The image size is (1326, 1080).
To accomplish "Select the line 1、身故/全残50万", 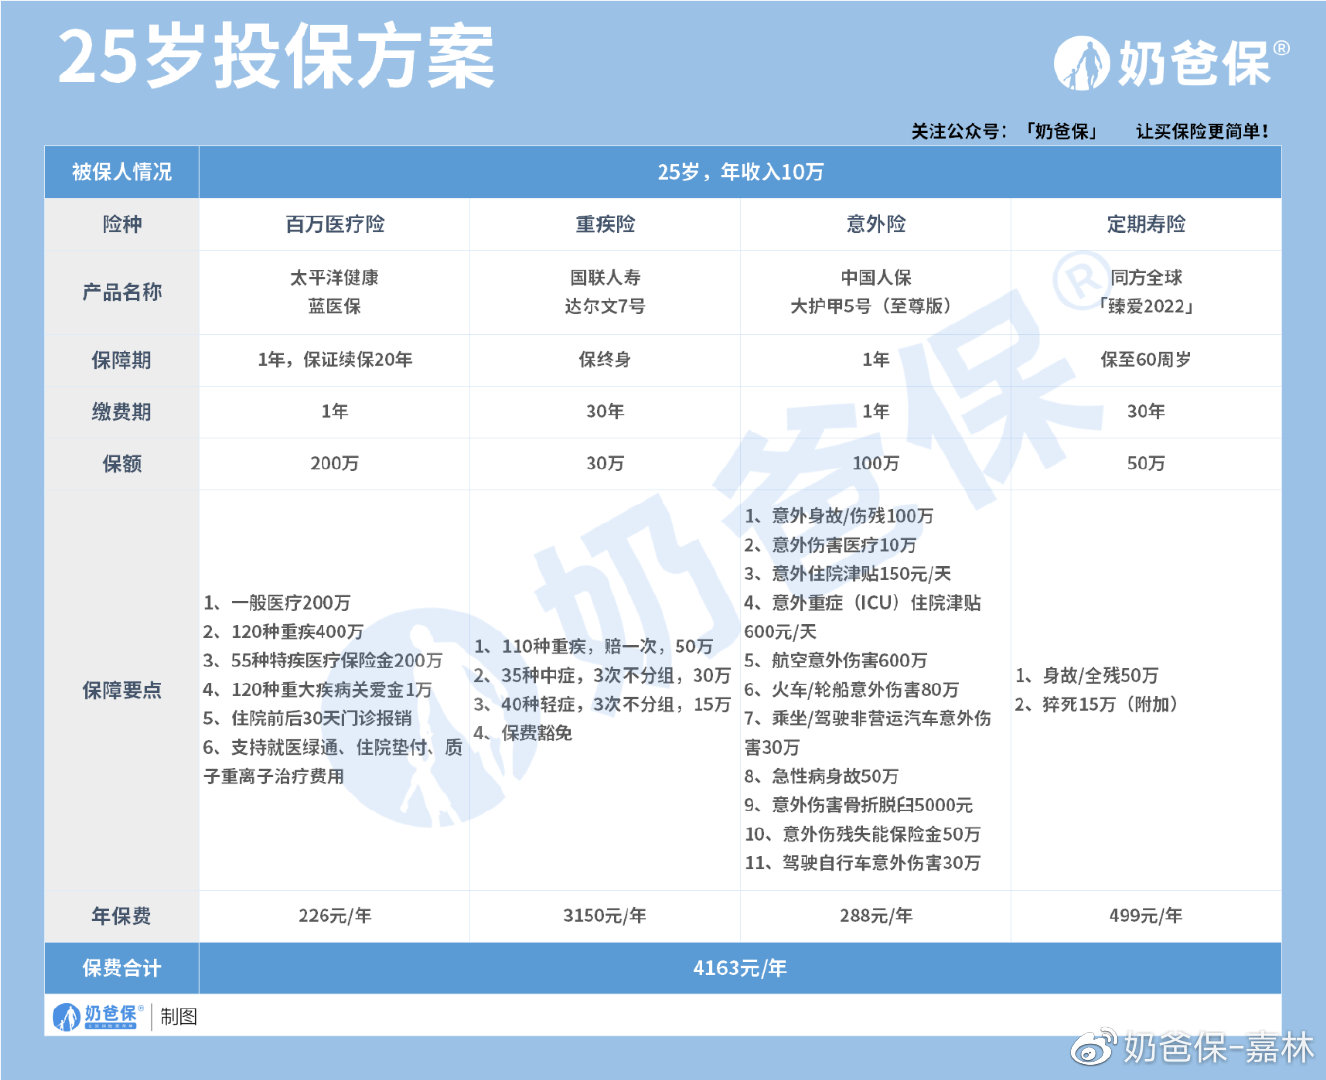I will click(x=1087, y=676).
